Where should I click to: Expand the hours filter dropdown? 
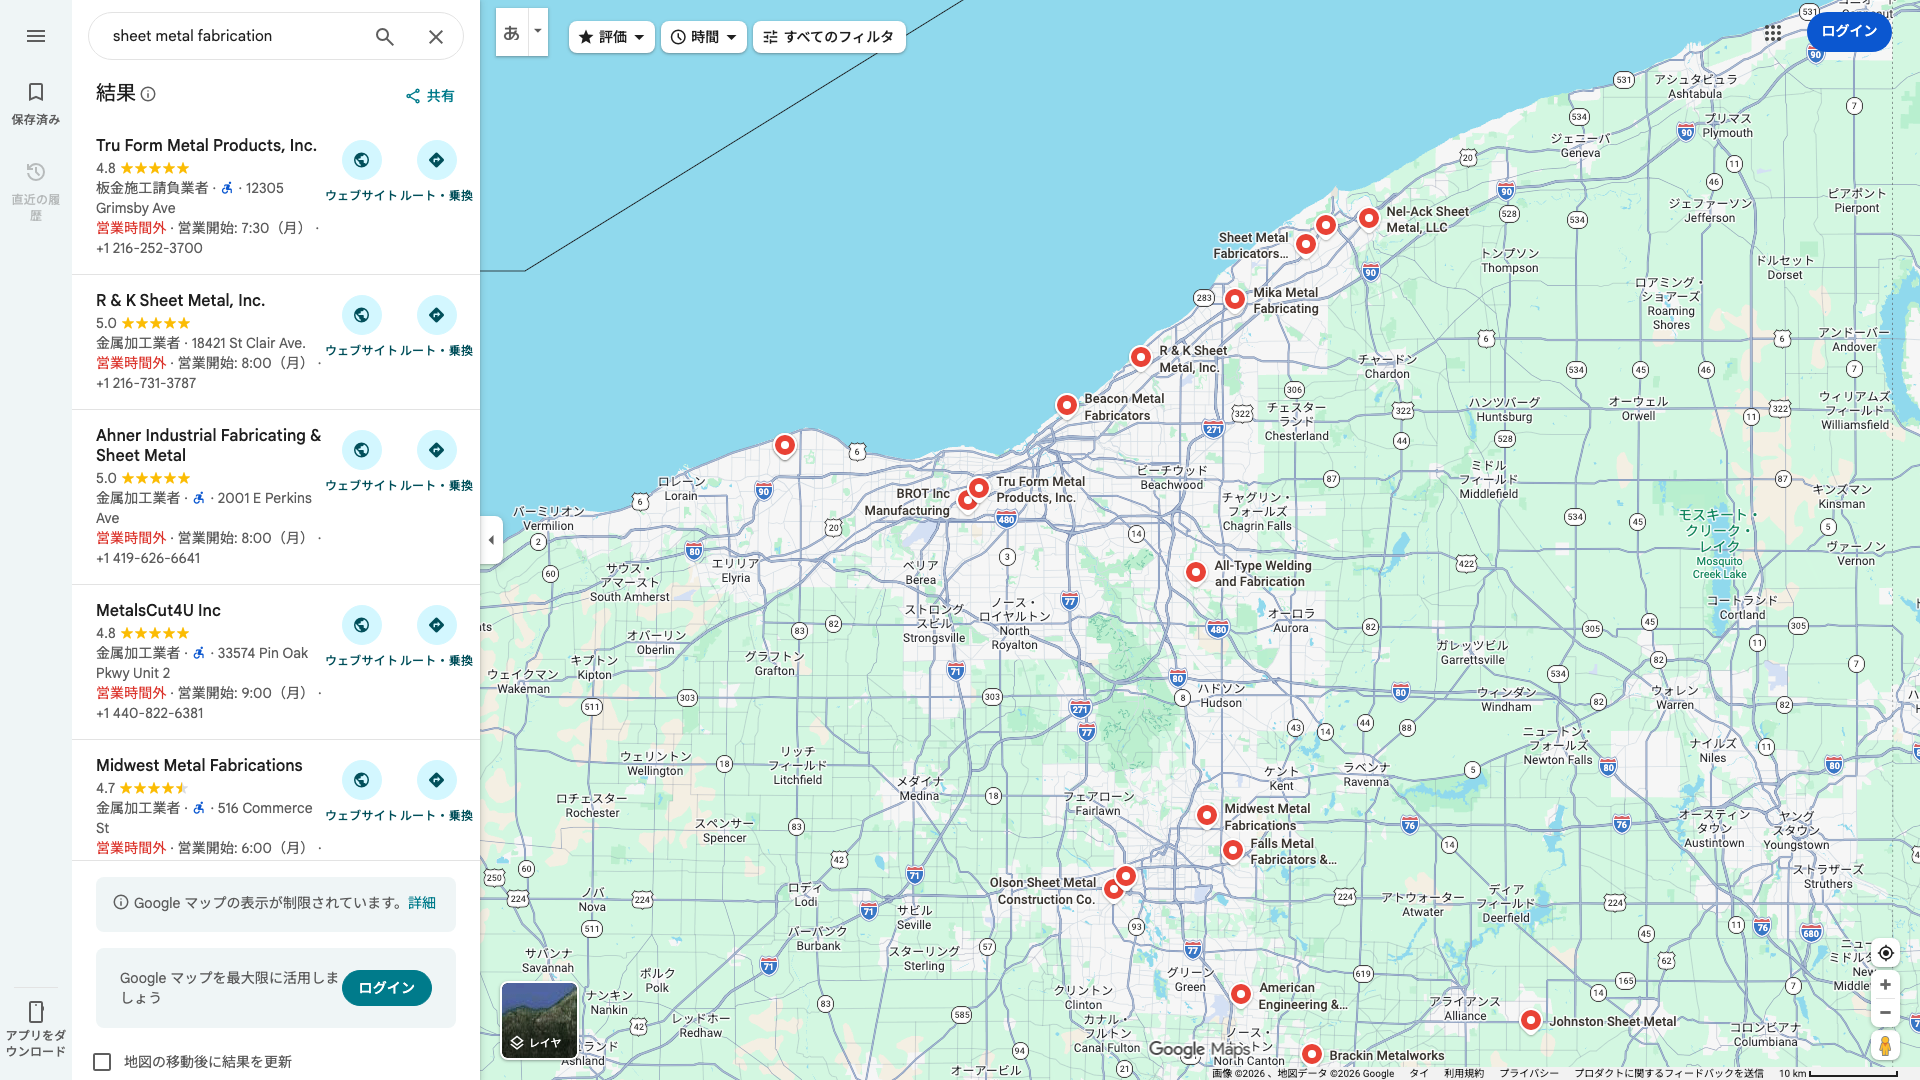pyautogui.click(x=704, y=37)
